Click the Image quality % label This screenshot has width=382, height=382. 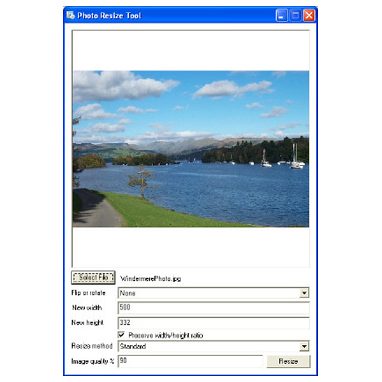pos(93,361)
